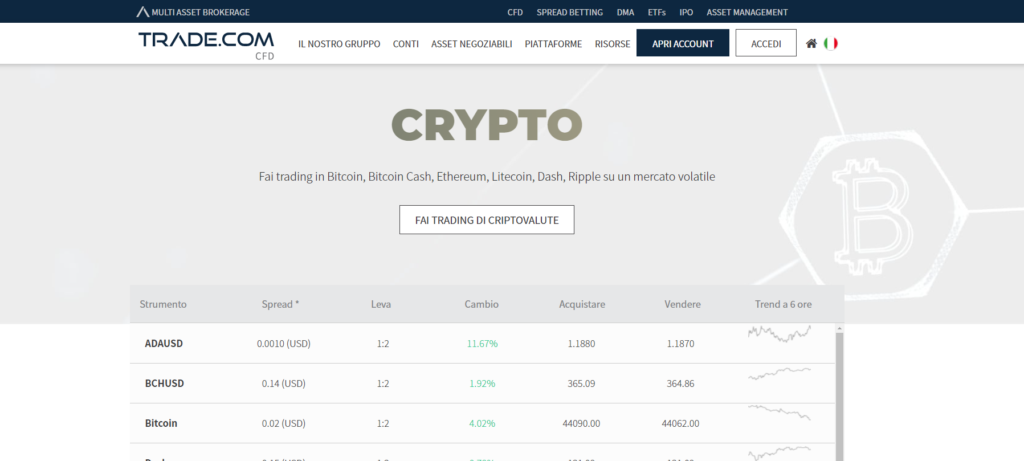Viewport: 1024px width, 461px height.
Task: Click the Accedi login button
Action: (766, 43)
